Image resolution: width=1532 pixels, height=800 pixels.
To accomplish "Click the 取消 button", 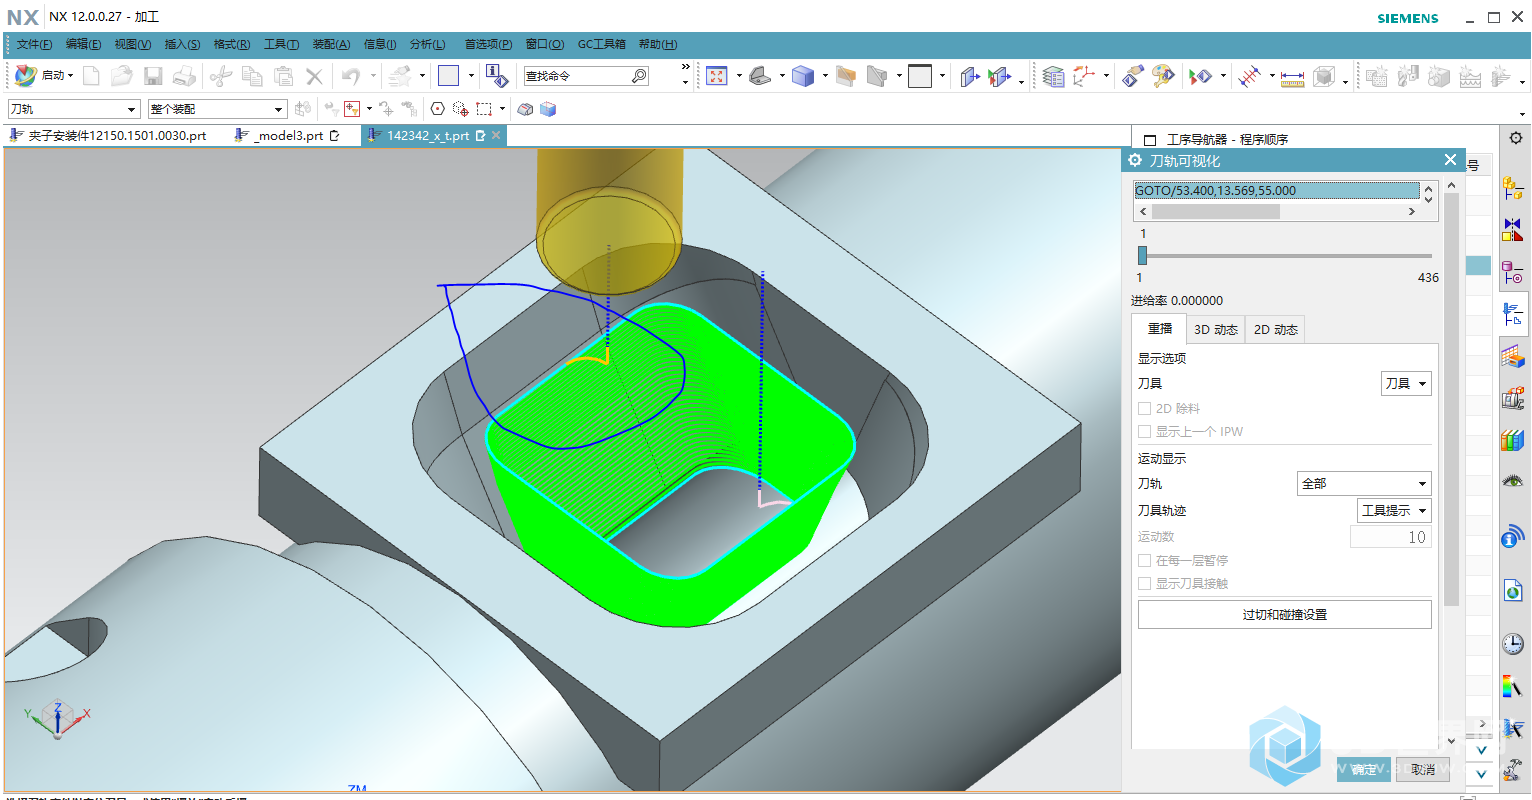I will [1423, 769].
